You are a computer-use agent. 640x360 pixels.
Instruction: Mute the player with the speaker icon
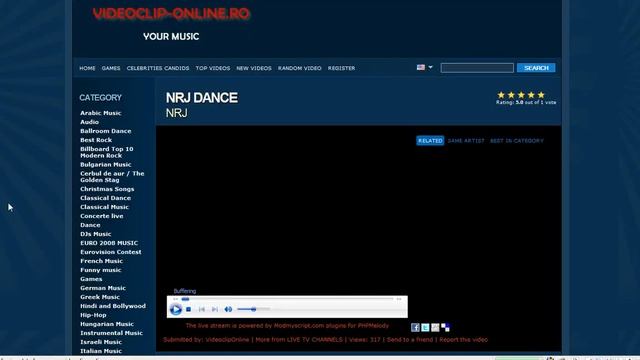pos(228,310)
